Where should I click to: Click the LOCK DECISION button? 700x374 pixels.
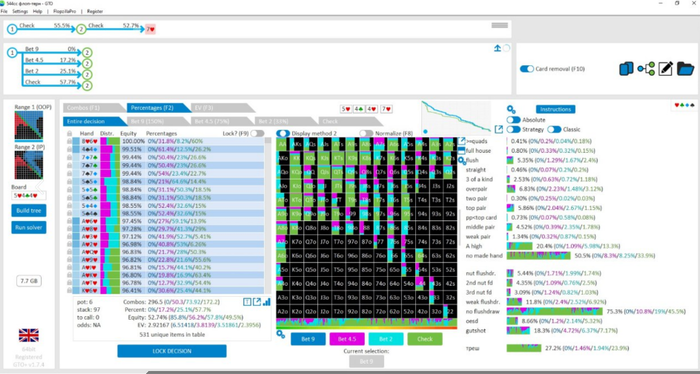pyautogui.click(x=172, y=351)
